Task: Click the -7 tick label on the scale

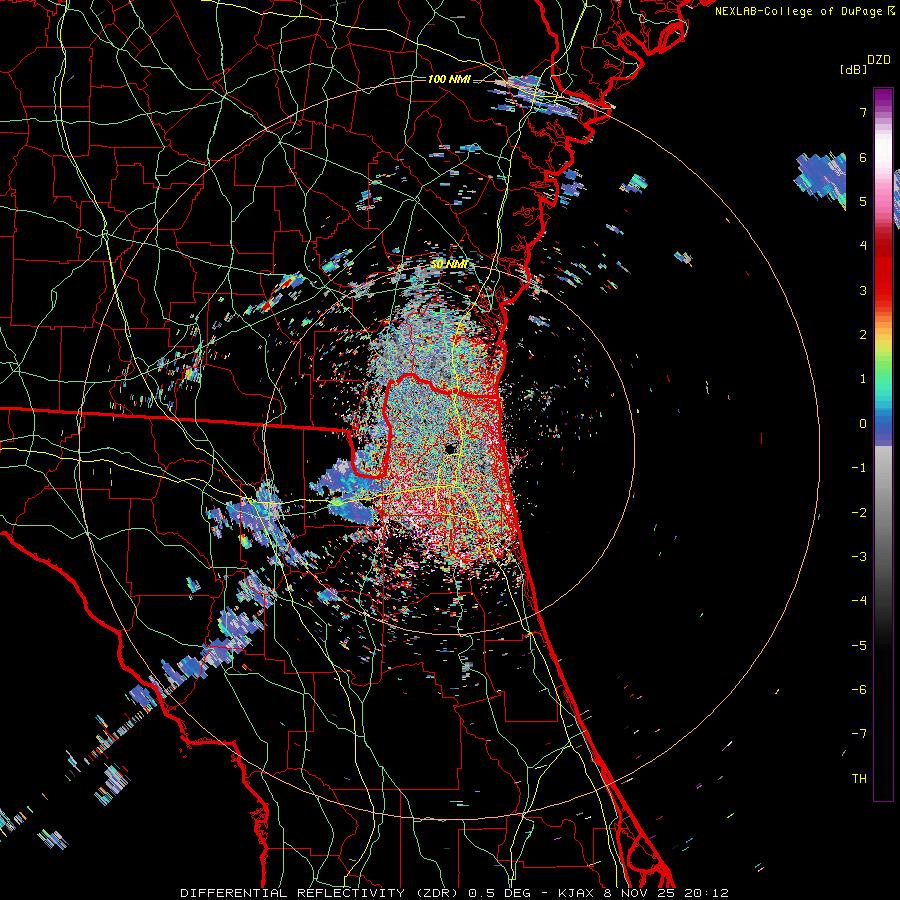Action: [859, 734]
